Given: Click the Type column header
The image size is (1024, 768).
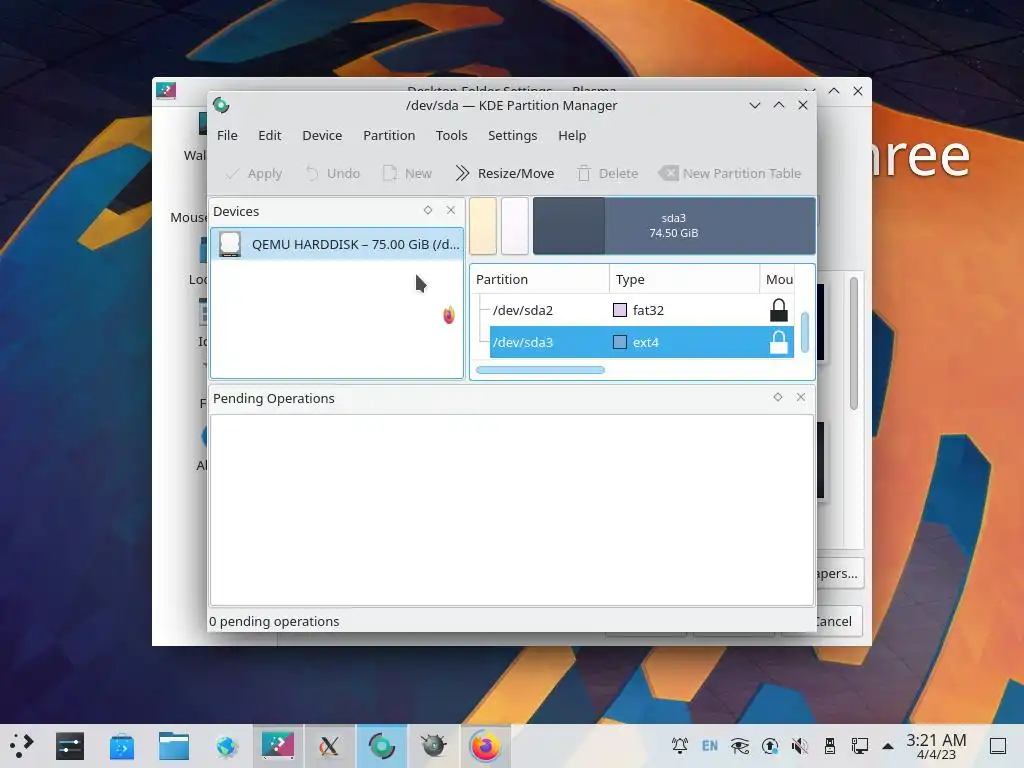Looking at the screenshot, I should pos(684,280).
